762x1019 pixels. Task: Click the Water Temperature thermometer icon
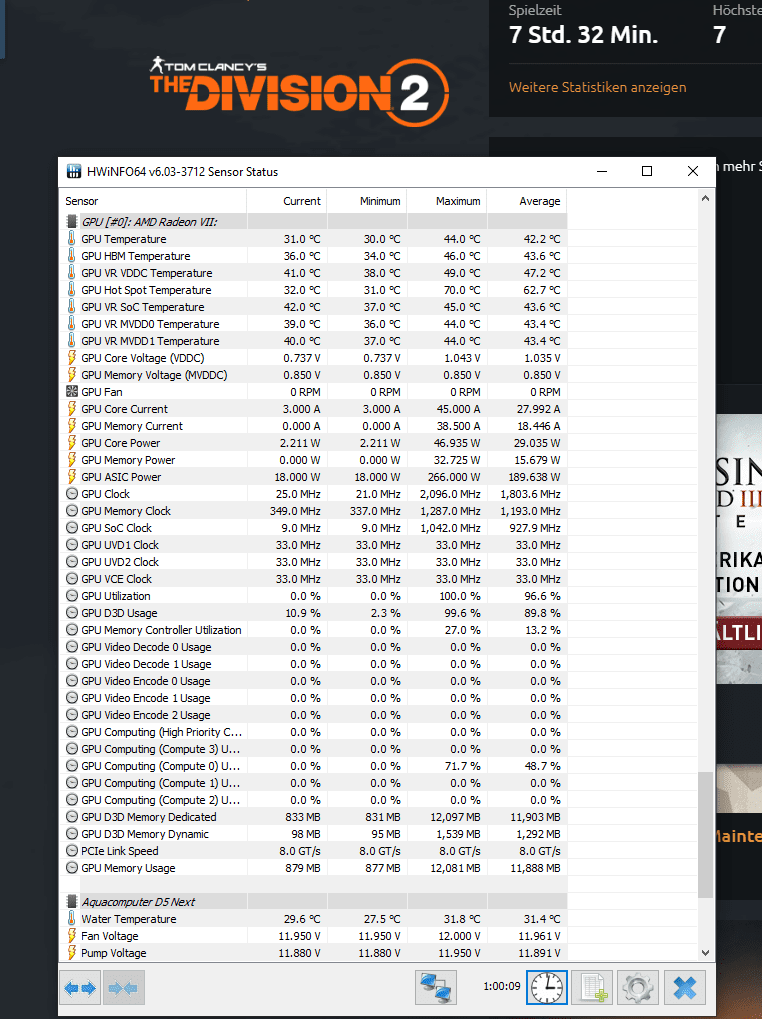71,918
